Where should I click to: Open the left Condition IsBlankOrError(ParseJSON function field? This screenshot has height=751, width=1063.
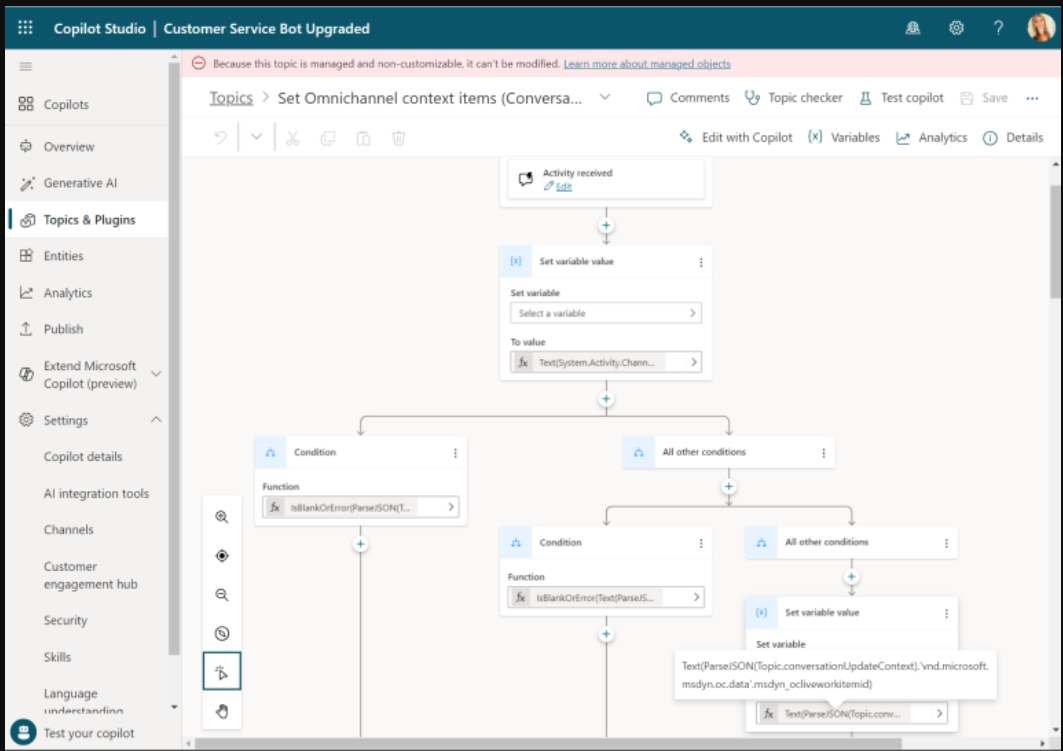pyautogui.click(x=361, y=507)
